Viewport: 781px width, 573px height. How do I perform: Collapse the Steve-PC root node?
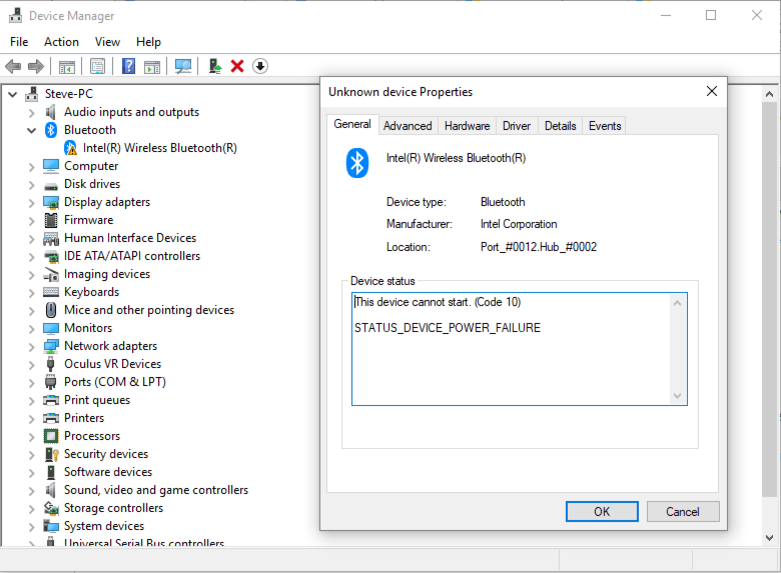pos(13,94)
